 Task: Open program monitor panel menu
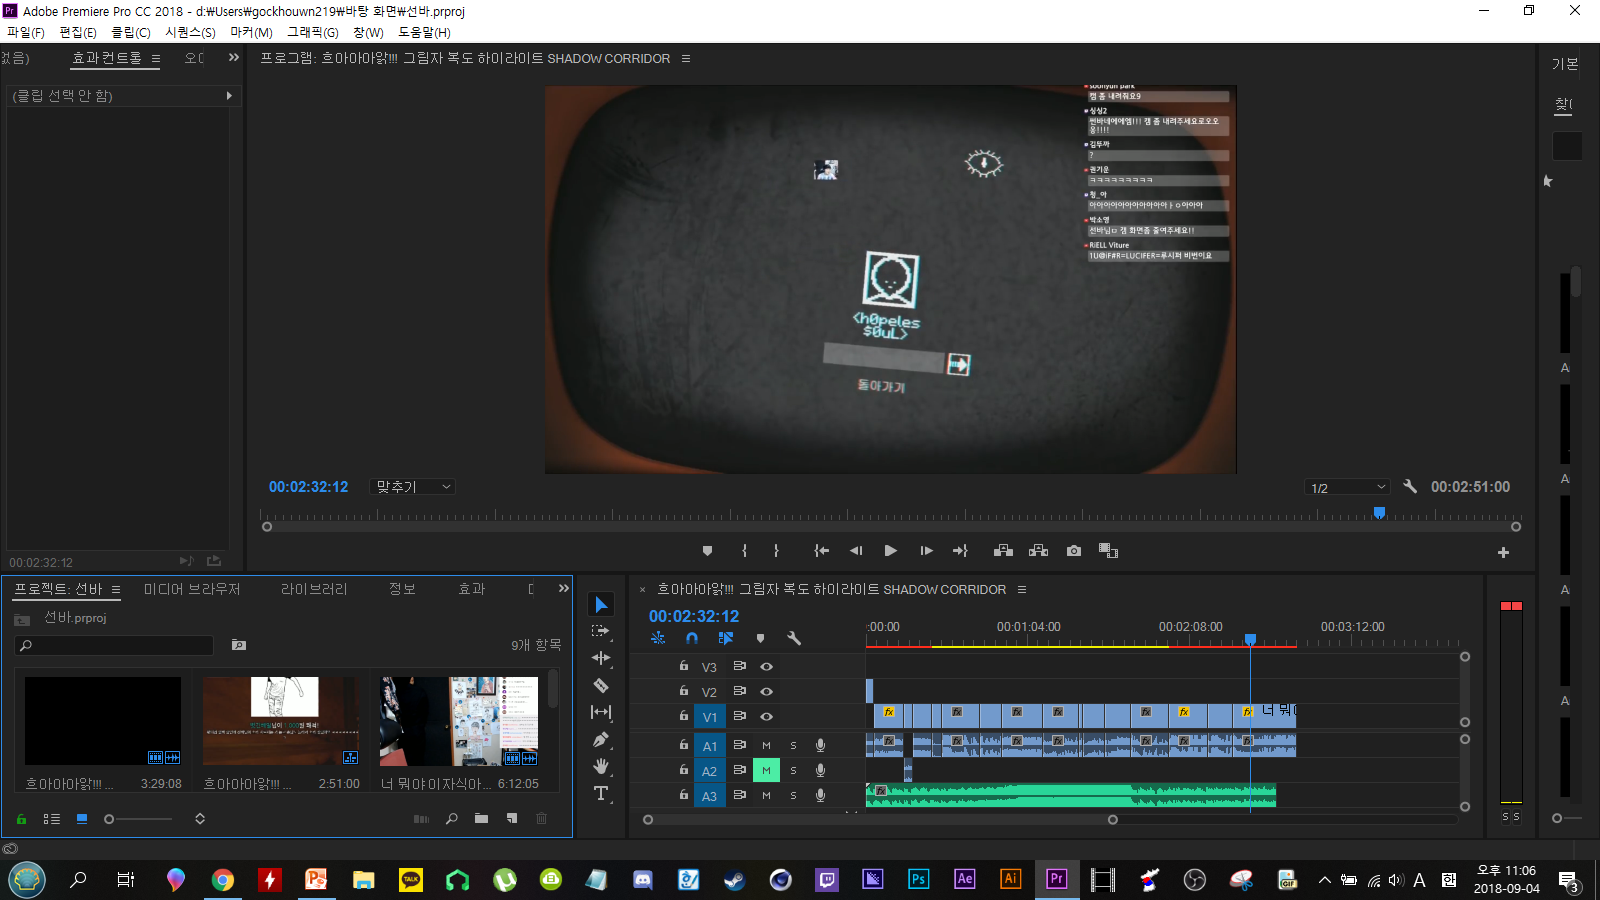[686, 59]
